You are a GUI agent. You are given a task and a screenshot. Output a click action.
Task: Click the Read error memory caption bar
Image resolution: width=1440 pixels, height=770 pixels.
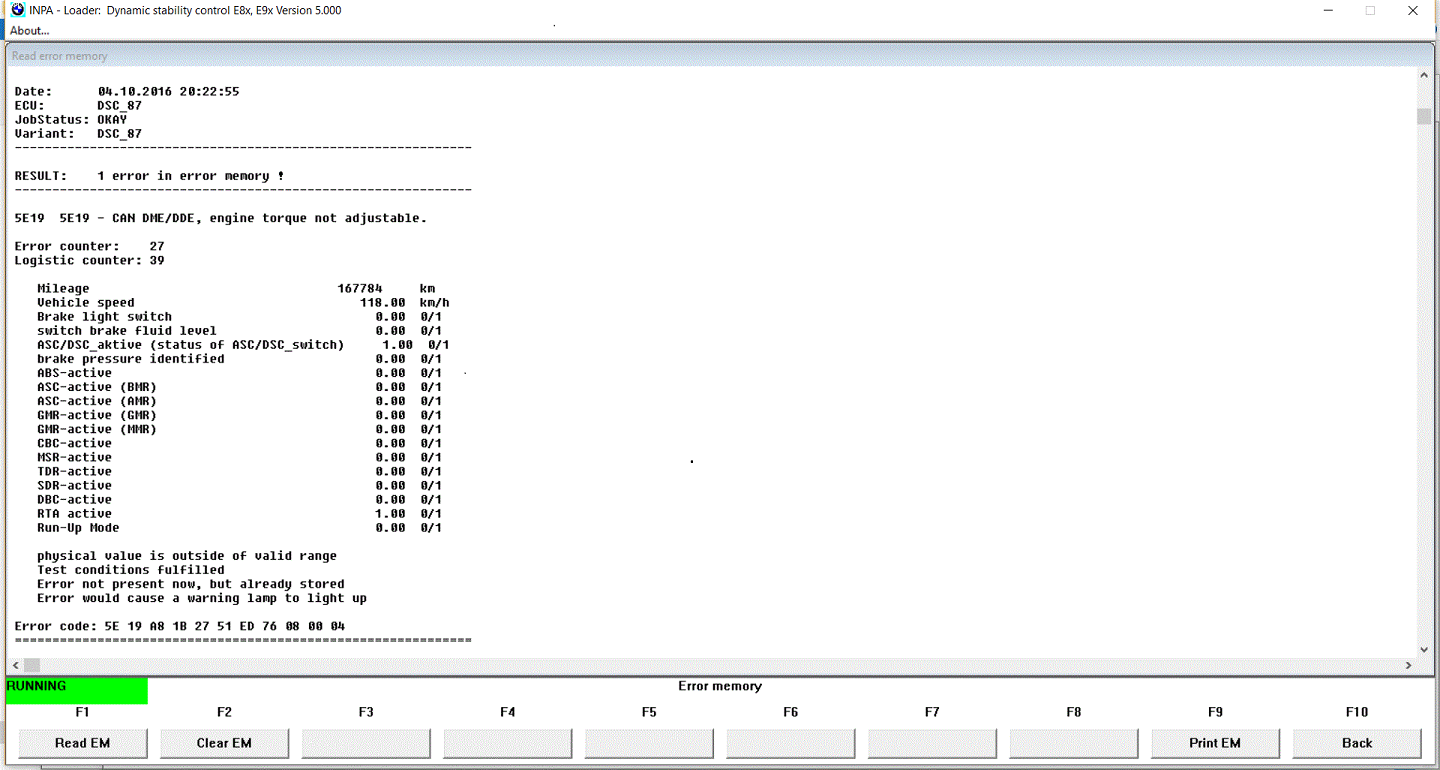[59, 55]
